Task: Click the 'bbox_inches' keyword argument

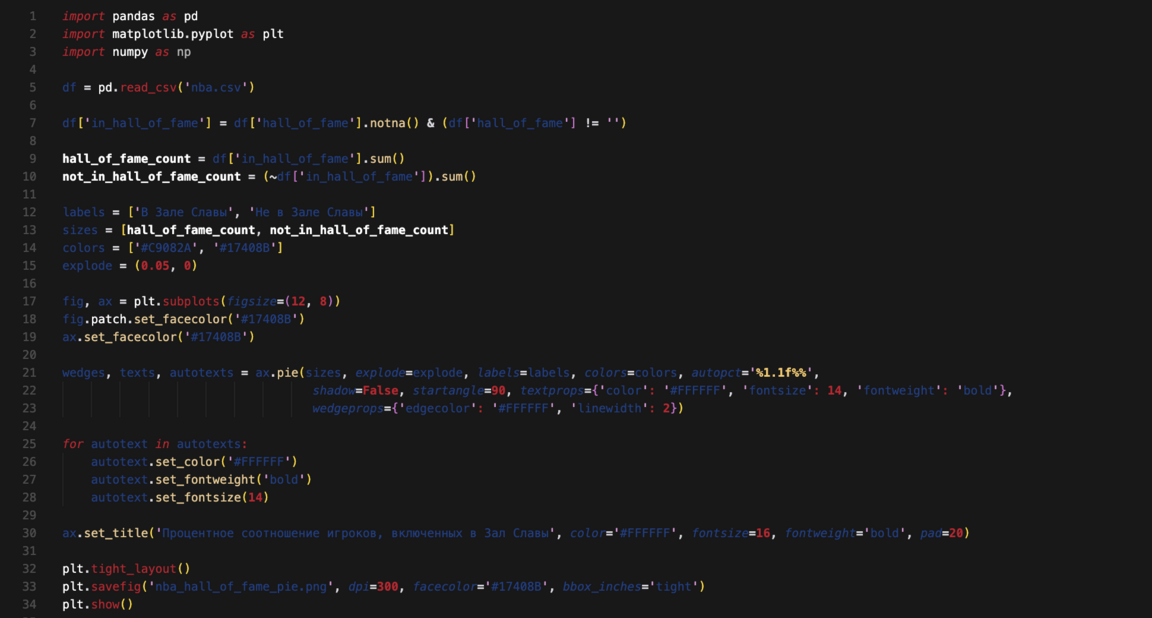Action: [602, 586]
